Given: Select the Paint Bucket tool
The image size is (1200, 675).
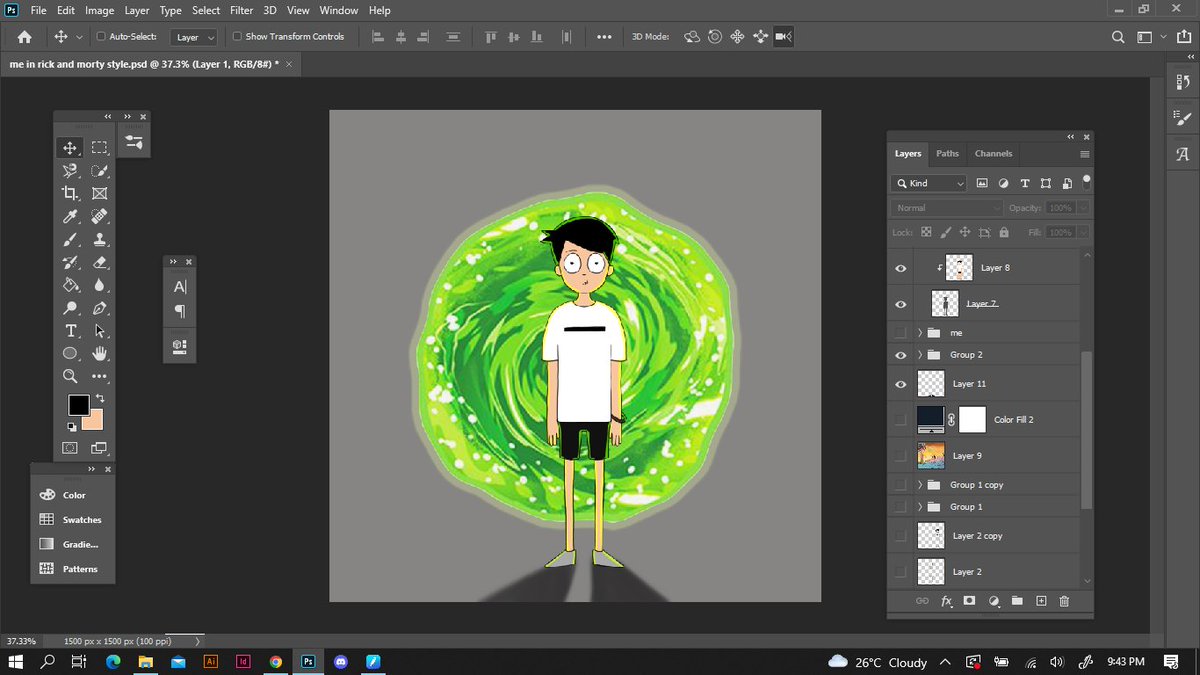Looking at the screenshot, I should tap(70, 286).
